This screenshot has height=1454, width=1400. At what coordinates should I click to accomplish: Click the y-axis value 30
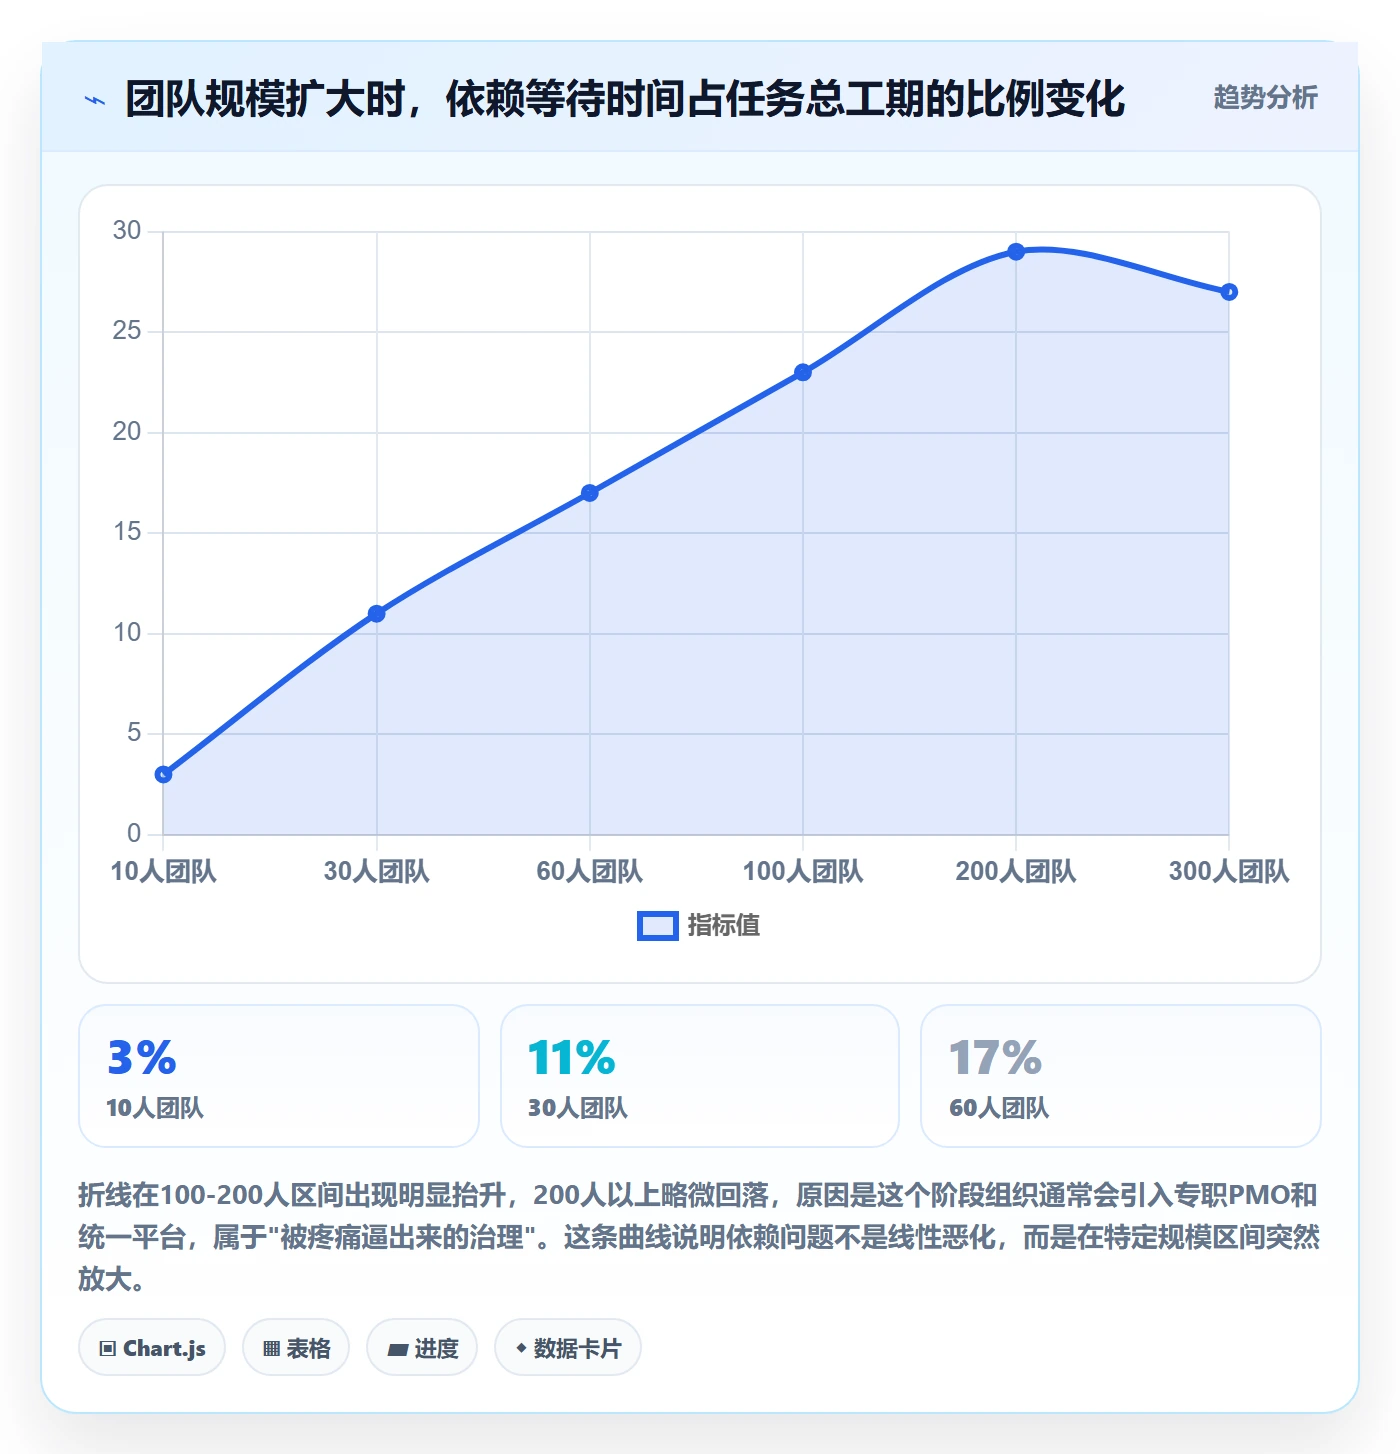coord(127,231)
